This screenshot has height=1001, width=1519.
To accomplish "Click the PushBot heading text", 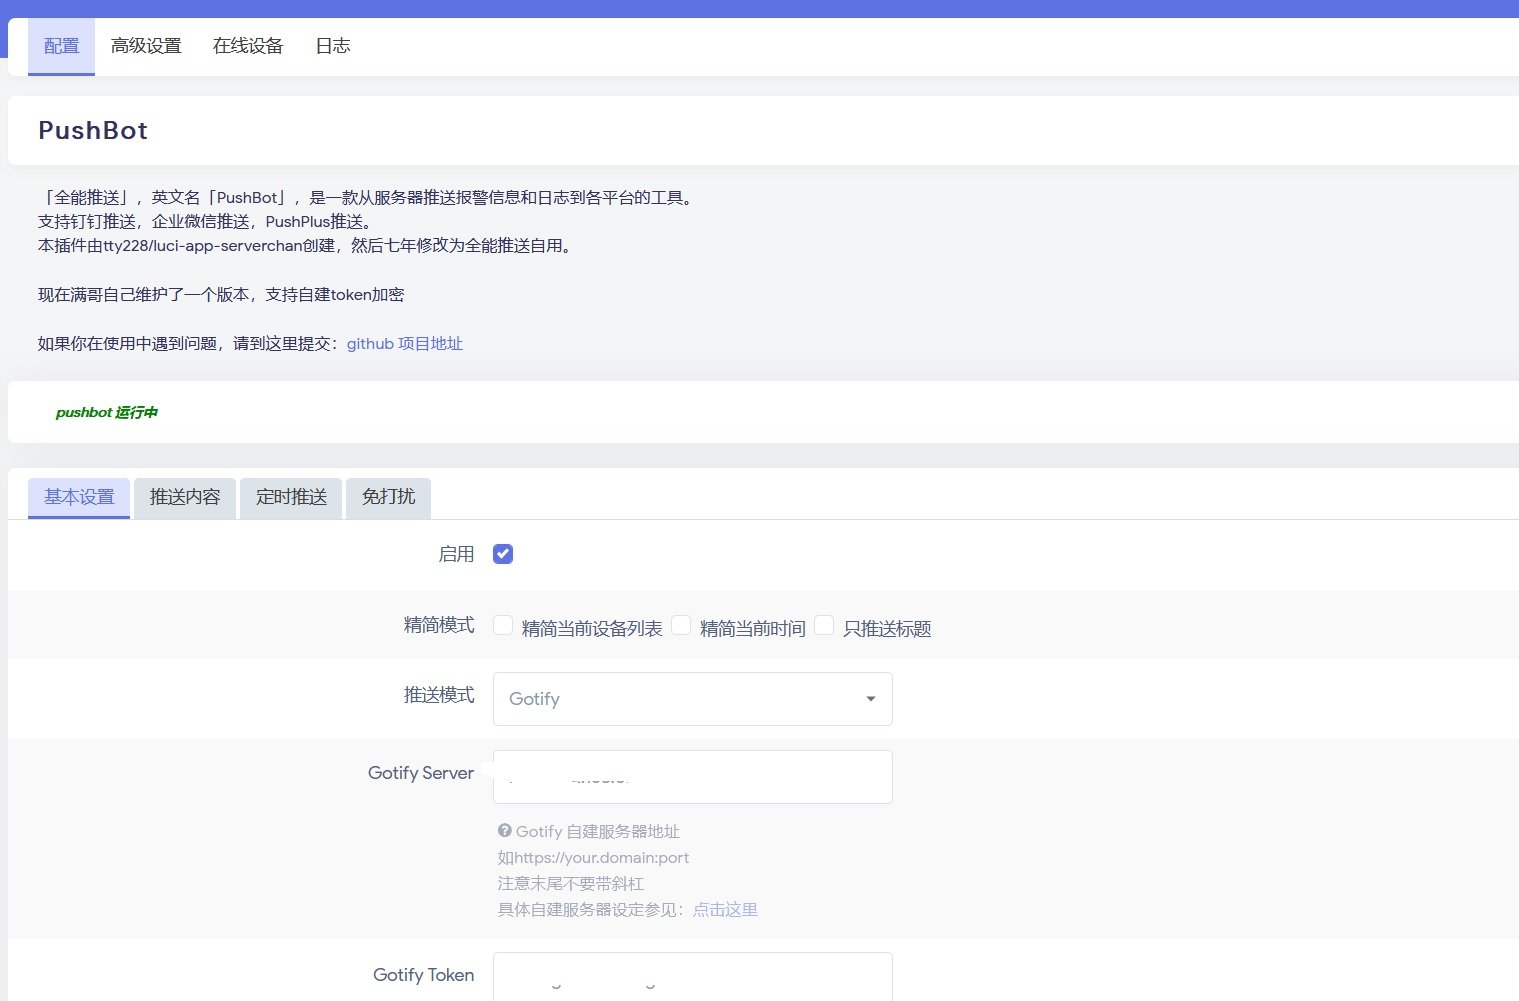I will click(93, 131).
